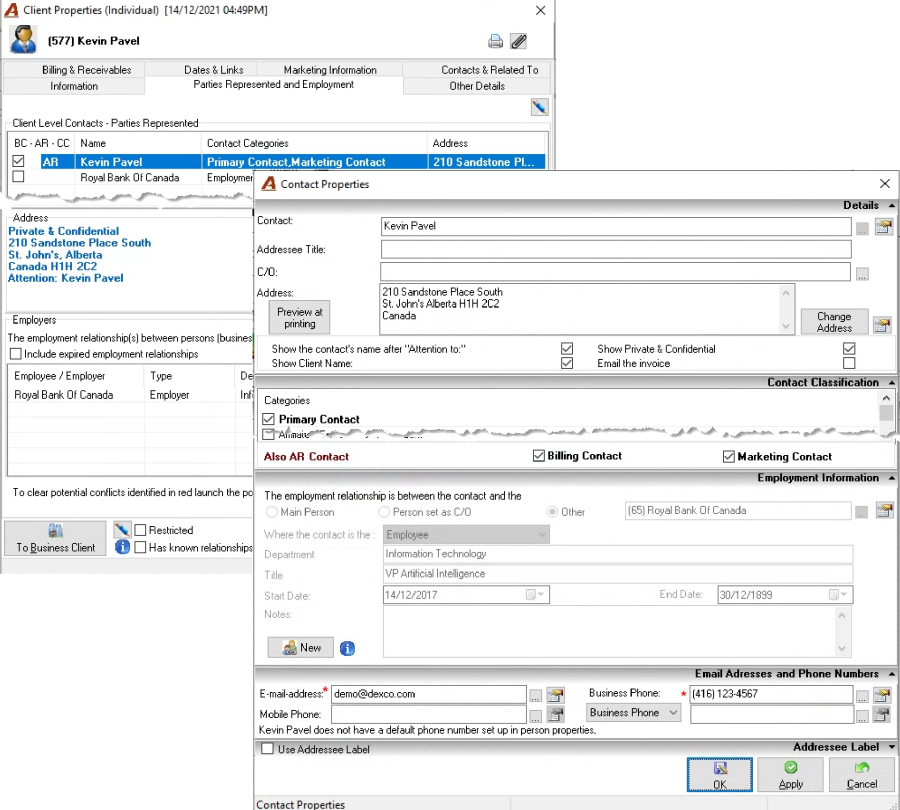Collapse Email Adresses and Phone Numbers section
900x810 pixels.
891,674
